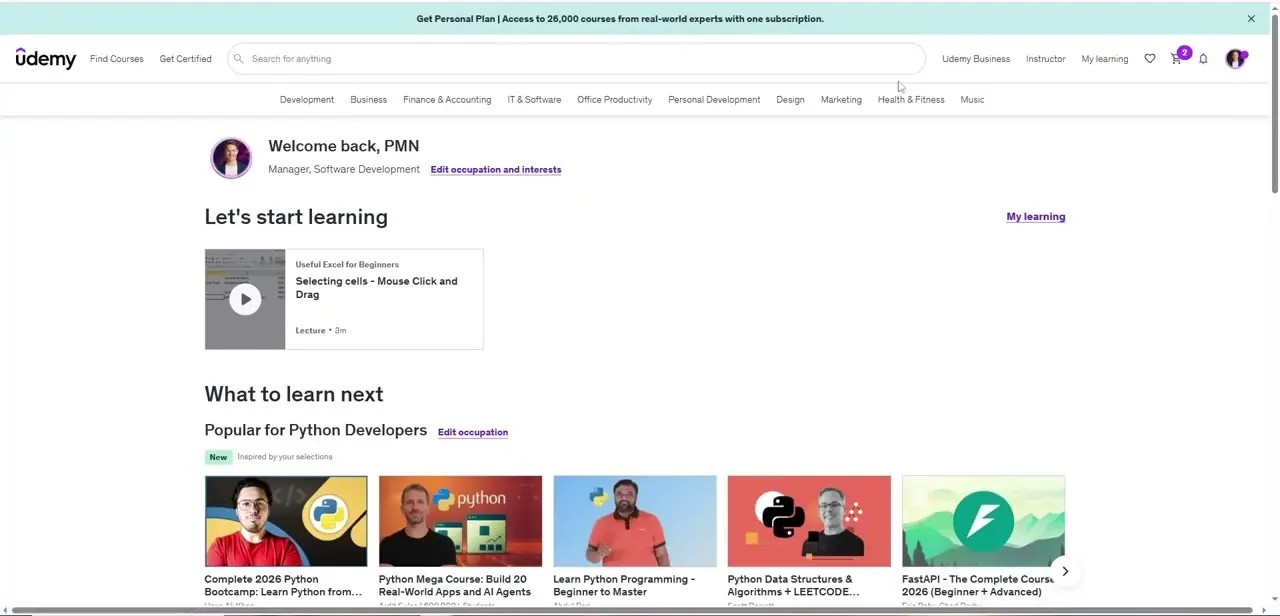Click the Udemy logo

pos(46,59)
